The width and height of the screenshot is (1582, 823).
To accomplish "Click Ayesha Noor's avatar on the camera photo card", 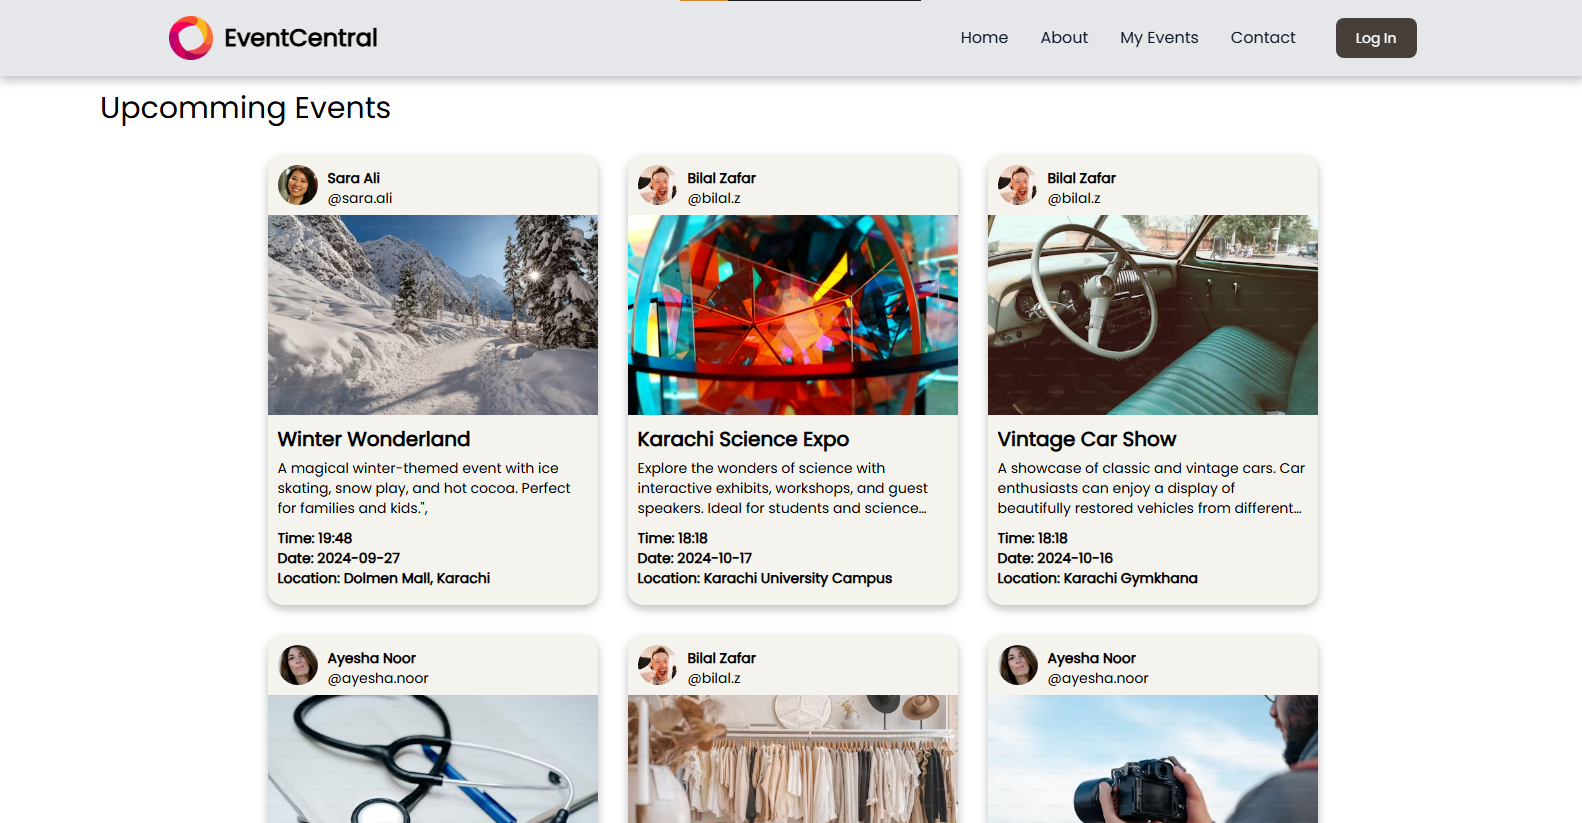I will (1018, 665).
